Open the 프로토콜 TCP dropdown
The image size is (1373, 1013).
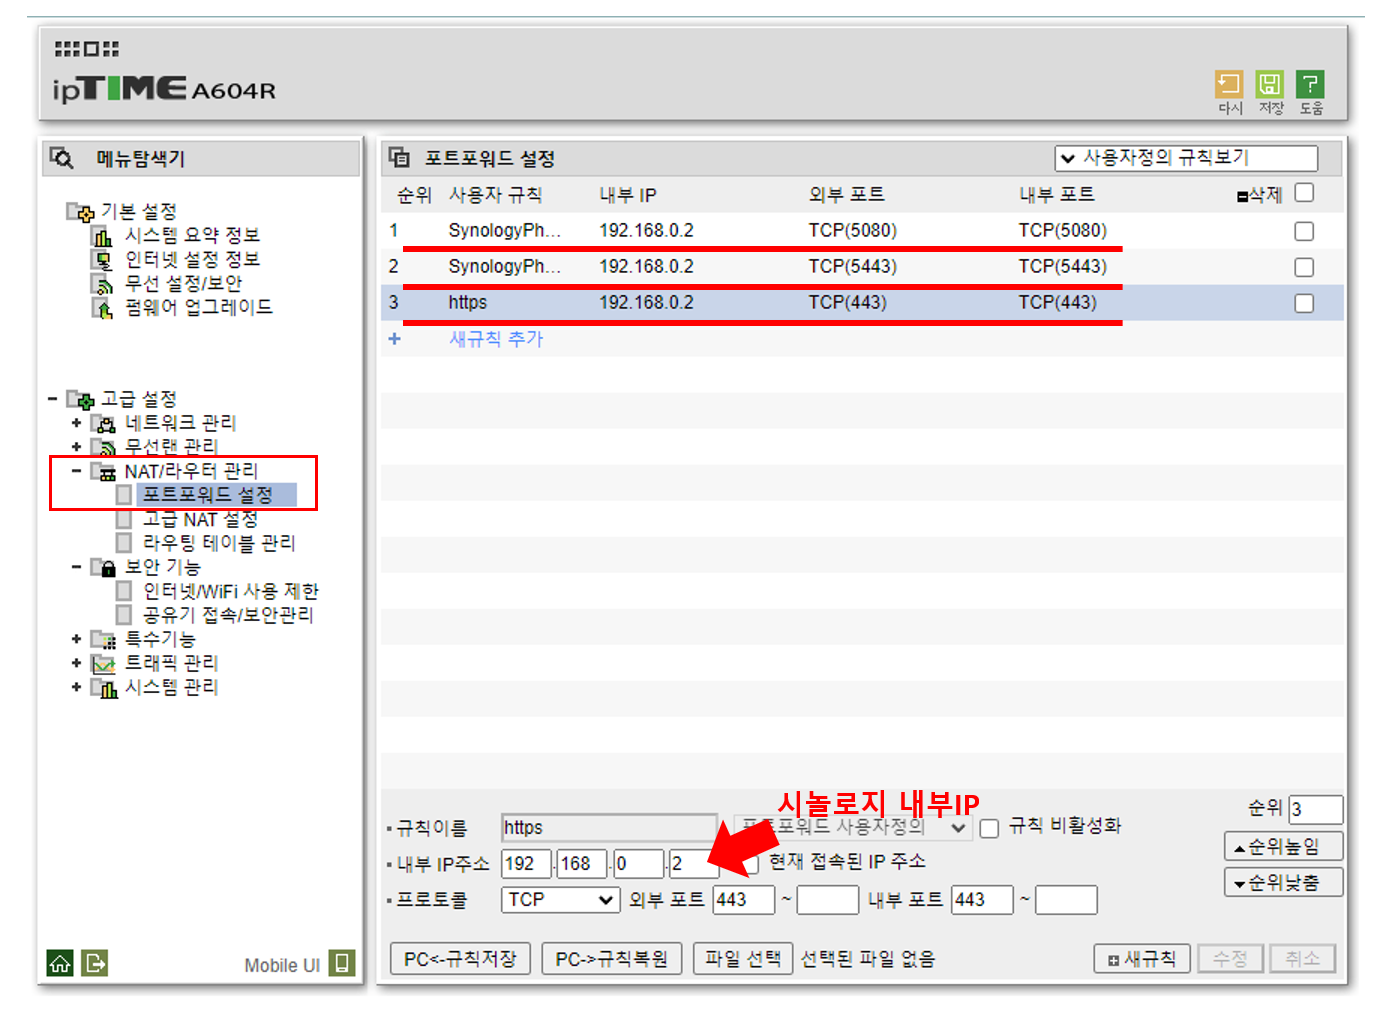tap(559, 900)
